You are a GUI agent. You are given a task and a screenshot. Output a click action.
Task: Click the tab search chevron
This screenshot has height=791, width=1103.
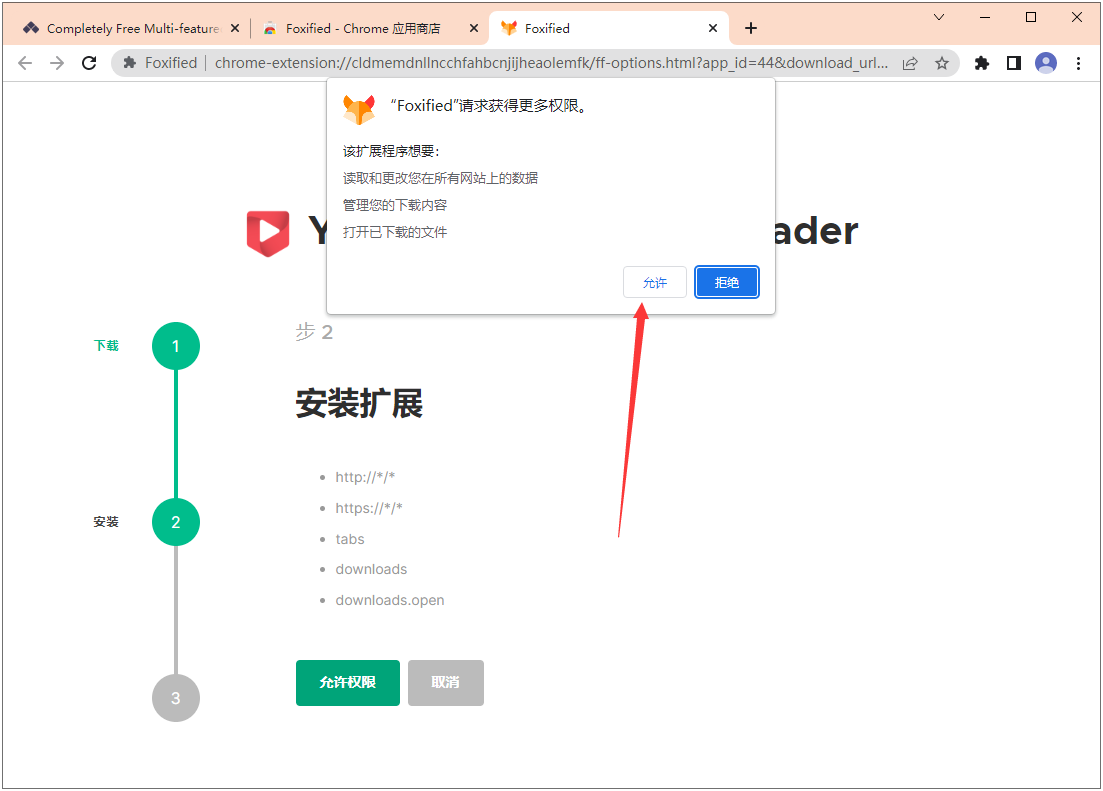[939, 18]
